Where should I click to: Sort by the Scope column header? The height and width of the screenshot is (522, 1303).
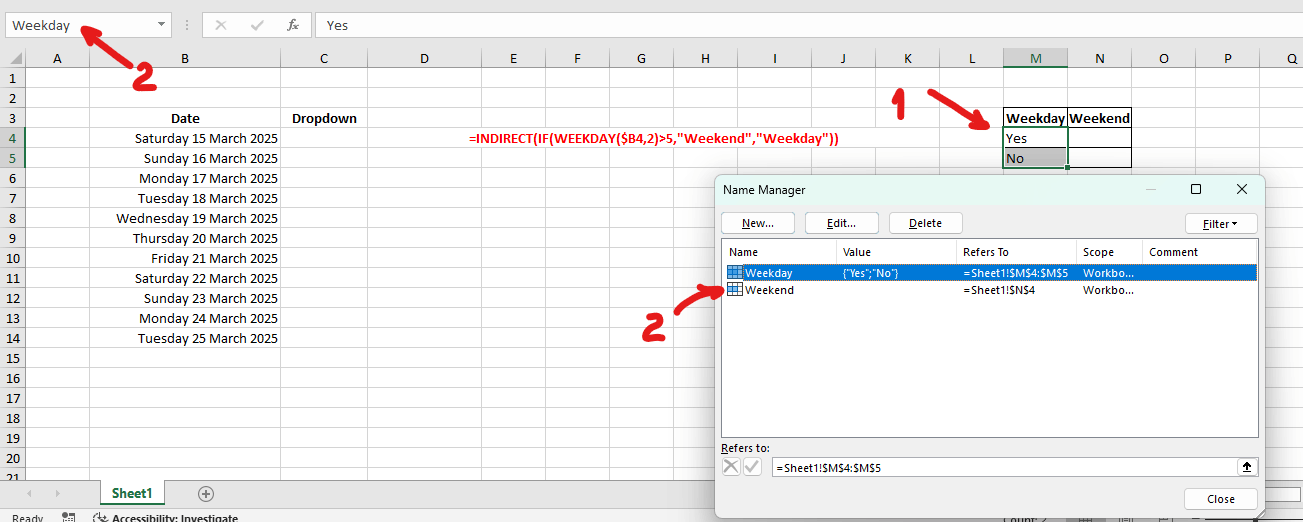1109,252
